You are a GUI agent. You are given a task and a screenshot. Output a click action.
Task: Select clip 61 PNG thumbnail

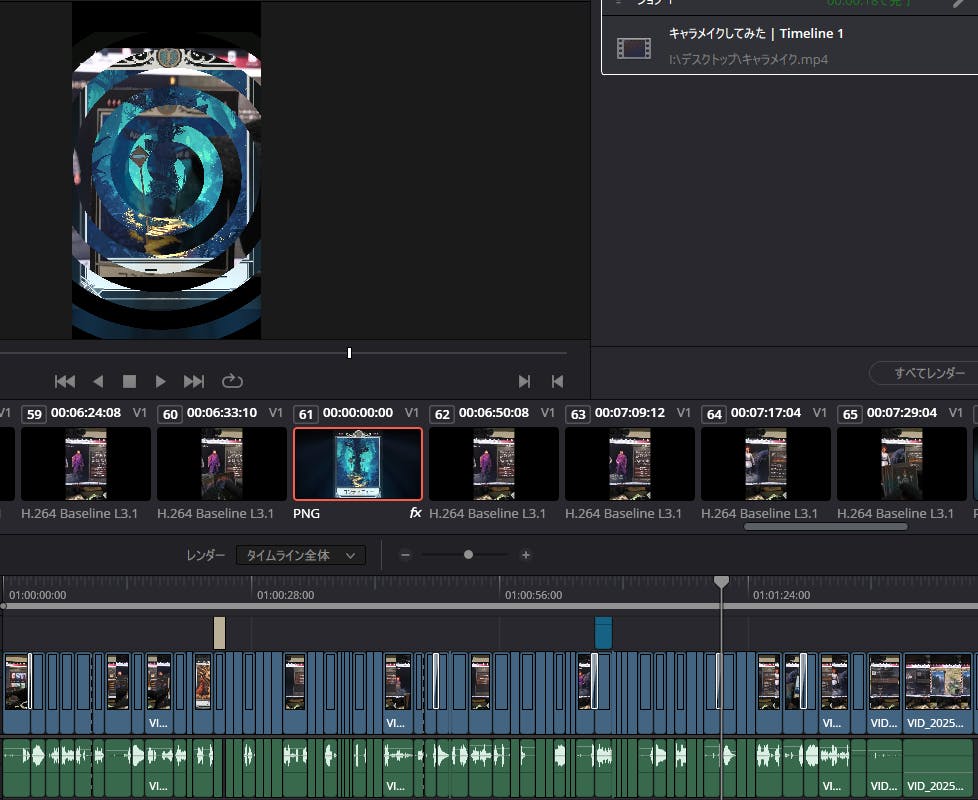(358, 464)
